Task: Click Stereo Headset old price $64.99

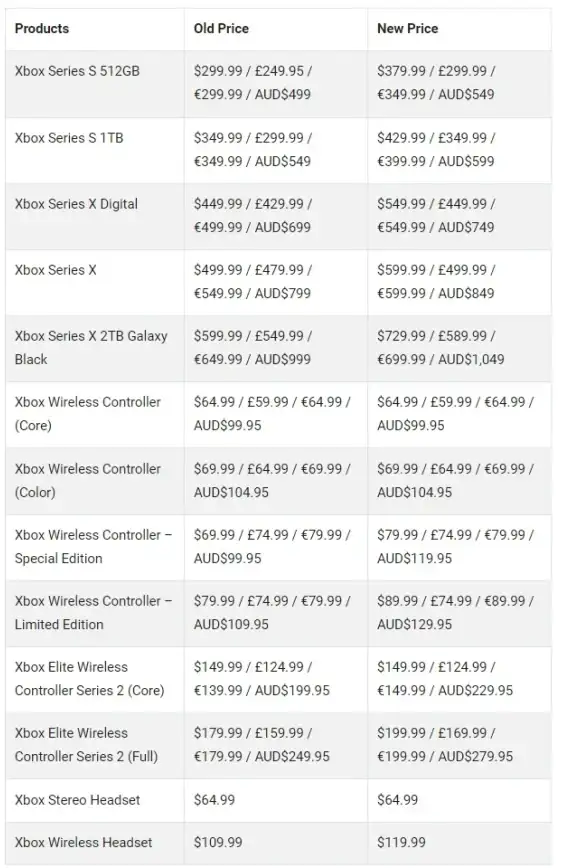Action: point(214,800)
